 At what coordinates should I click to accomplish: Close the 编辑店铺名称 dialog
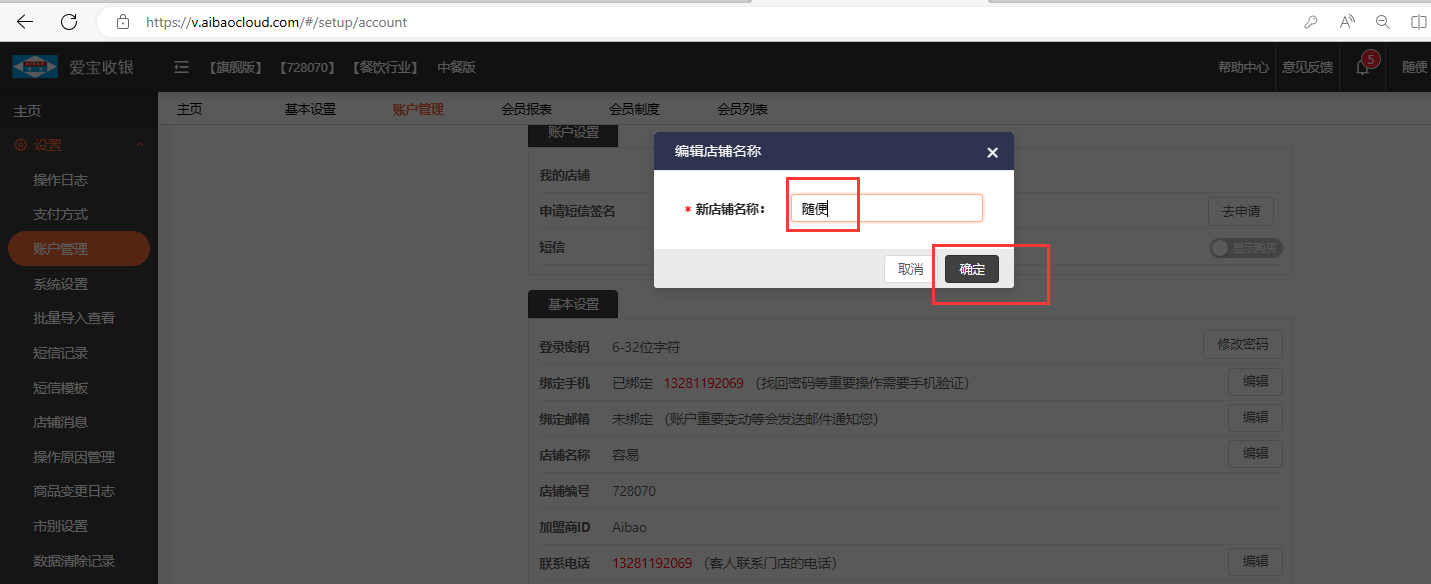pyautogui.click(x=992, y=152)
